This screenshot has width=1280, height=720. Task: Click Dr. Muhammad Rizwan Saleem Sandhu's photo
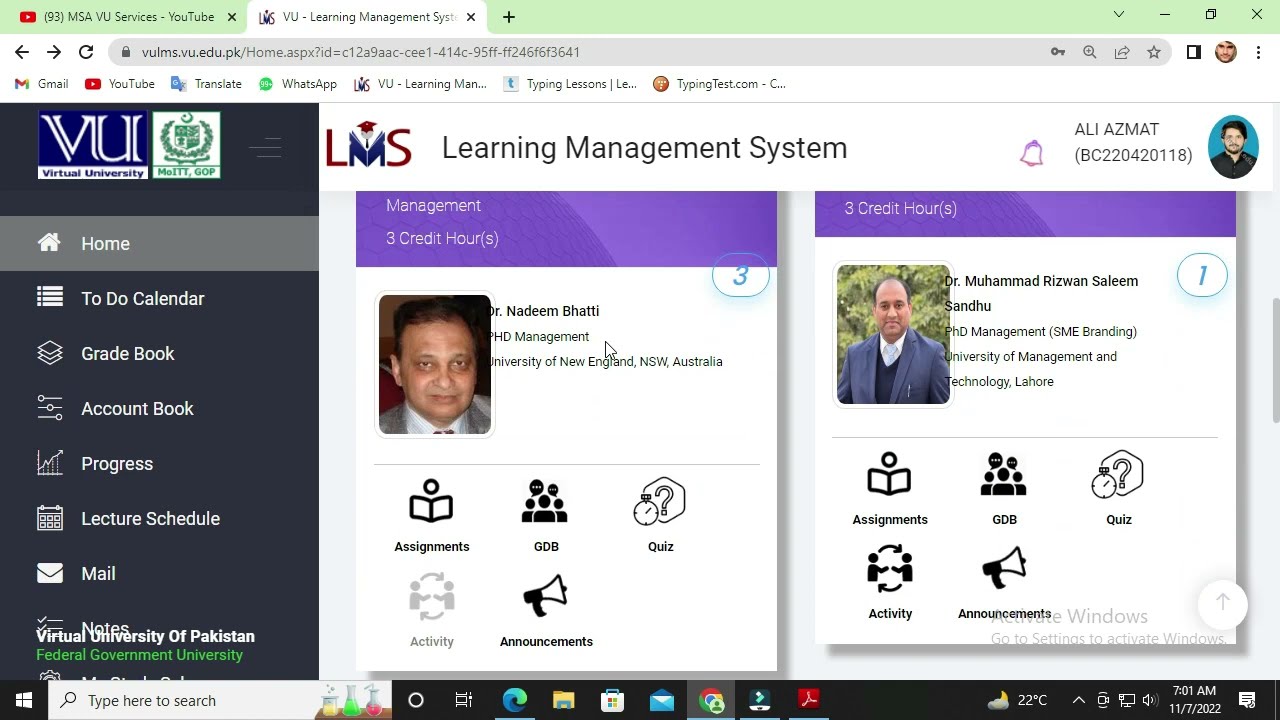893,334
